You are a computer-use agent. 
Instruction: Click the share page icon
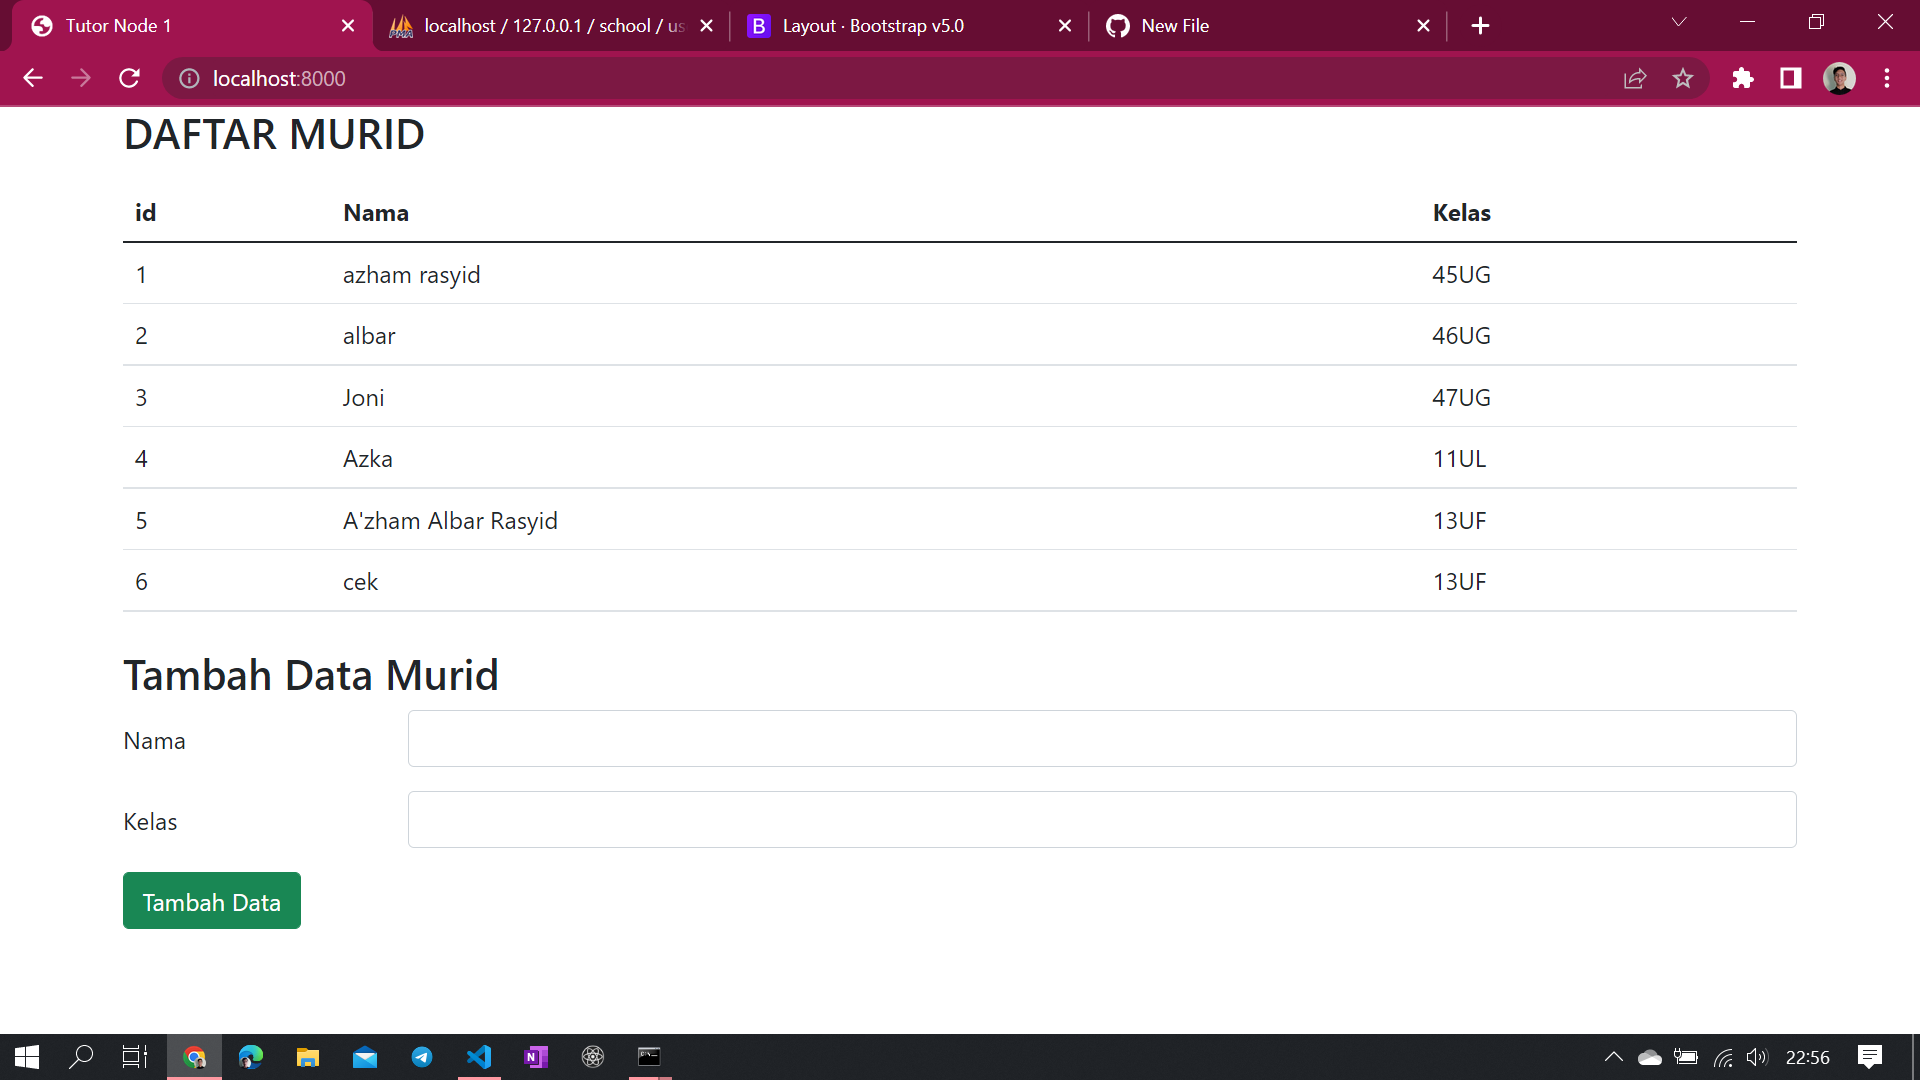(1635, 78)
